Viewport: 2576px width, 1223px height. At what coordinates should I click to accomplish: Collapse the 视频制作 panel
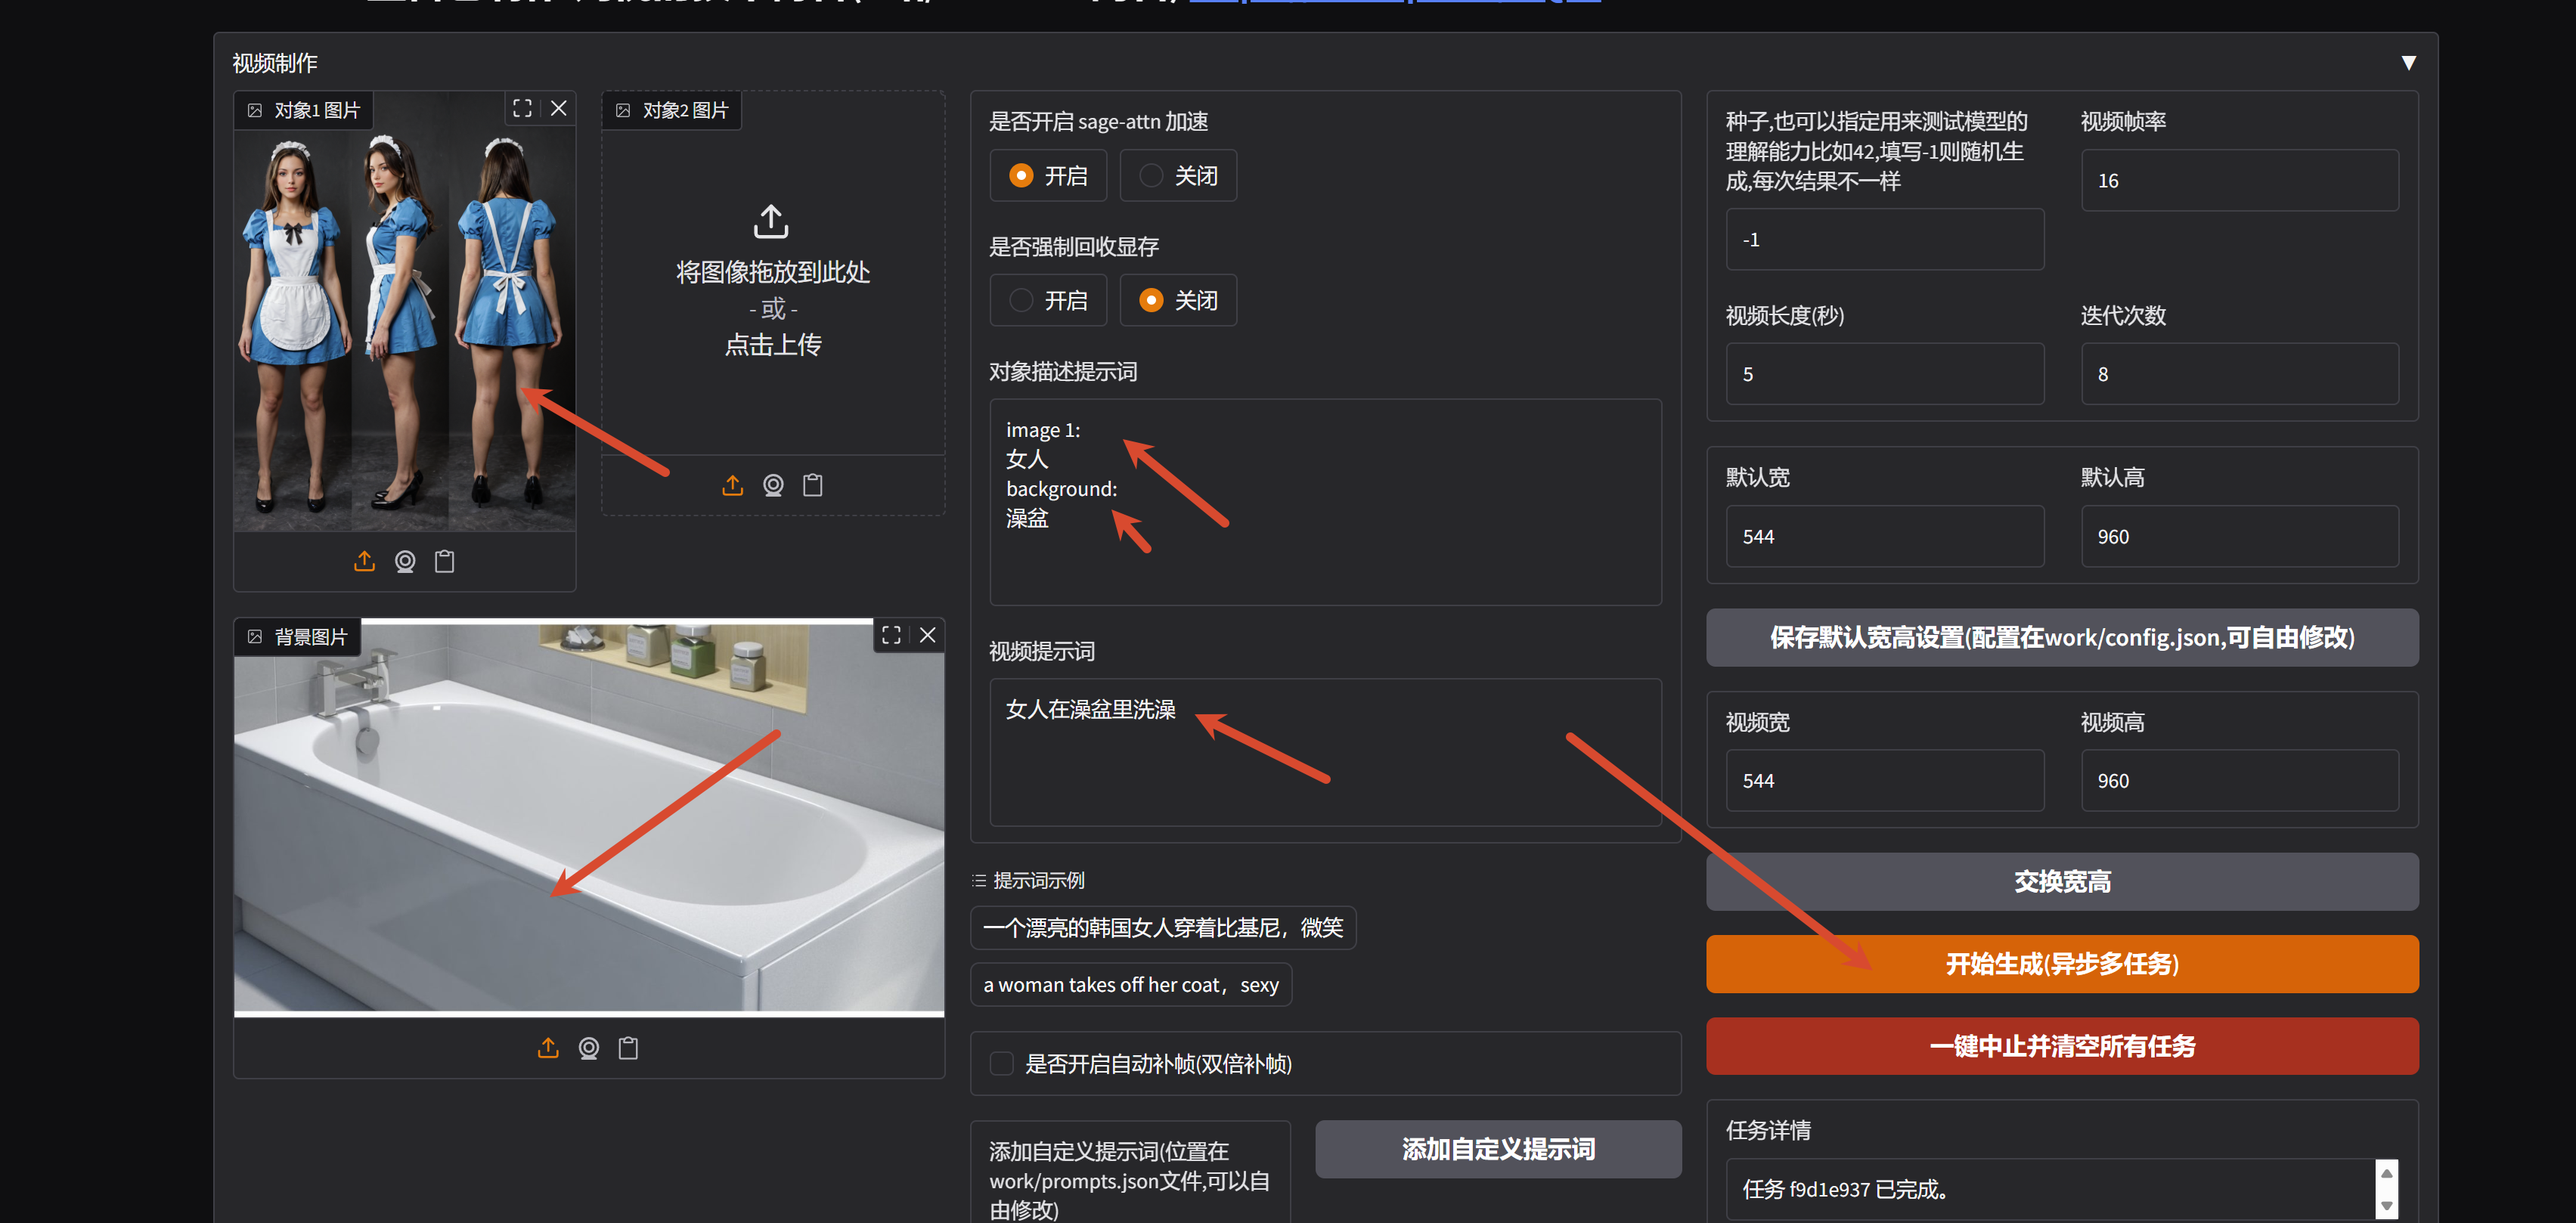coord(2408,63)
